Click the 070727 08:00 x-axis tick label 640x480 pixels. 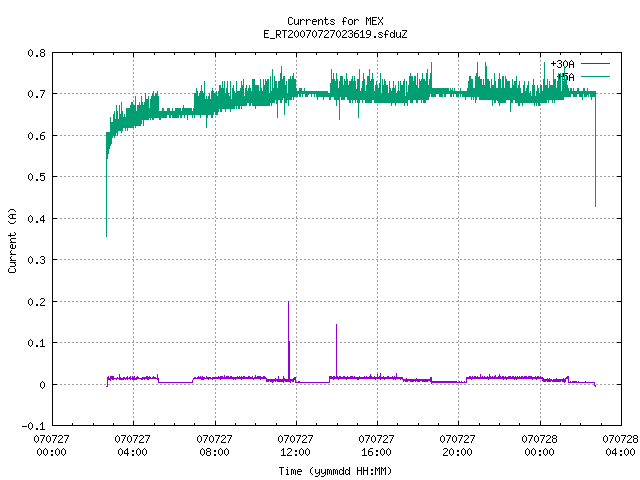coord(214,446)
